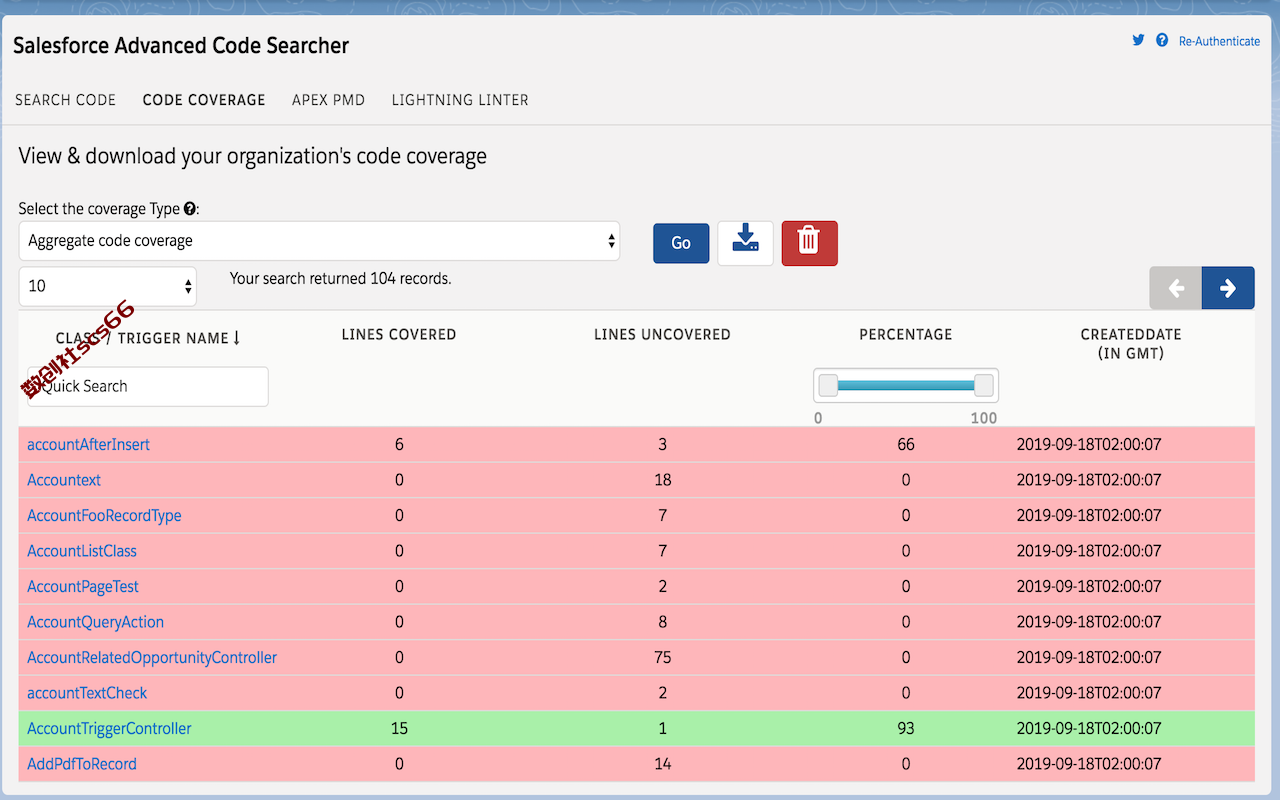
Task: Click the percentage slider maximum handle
Action: click(x=984, y=385)
